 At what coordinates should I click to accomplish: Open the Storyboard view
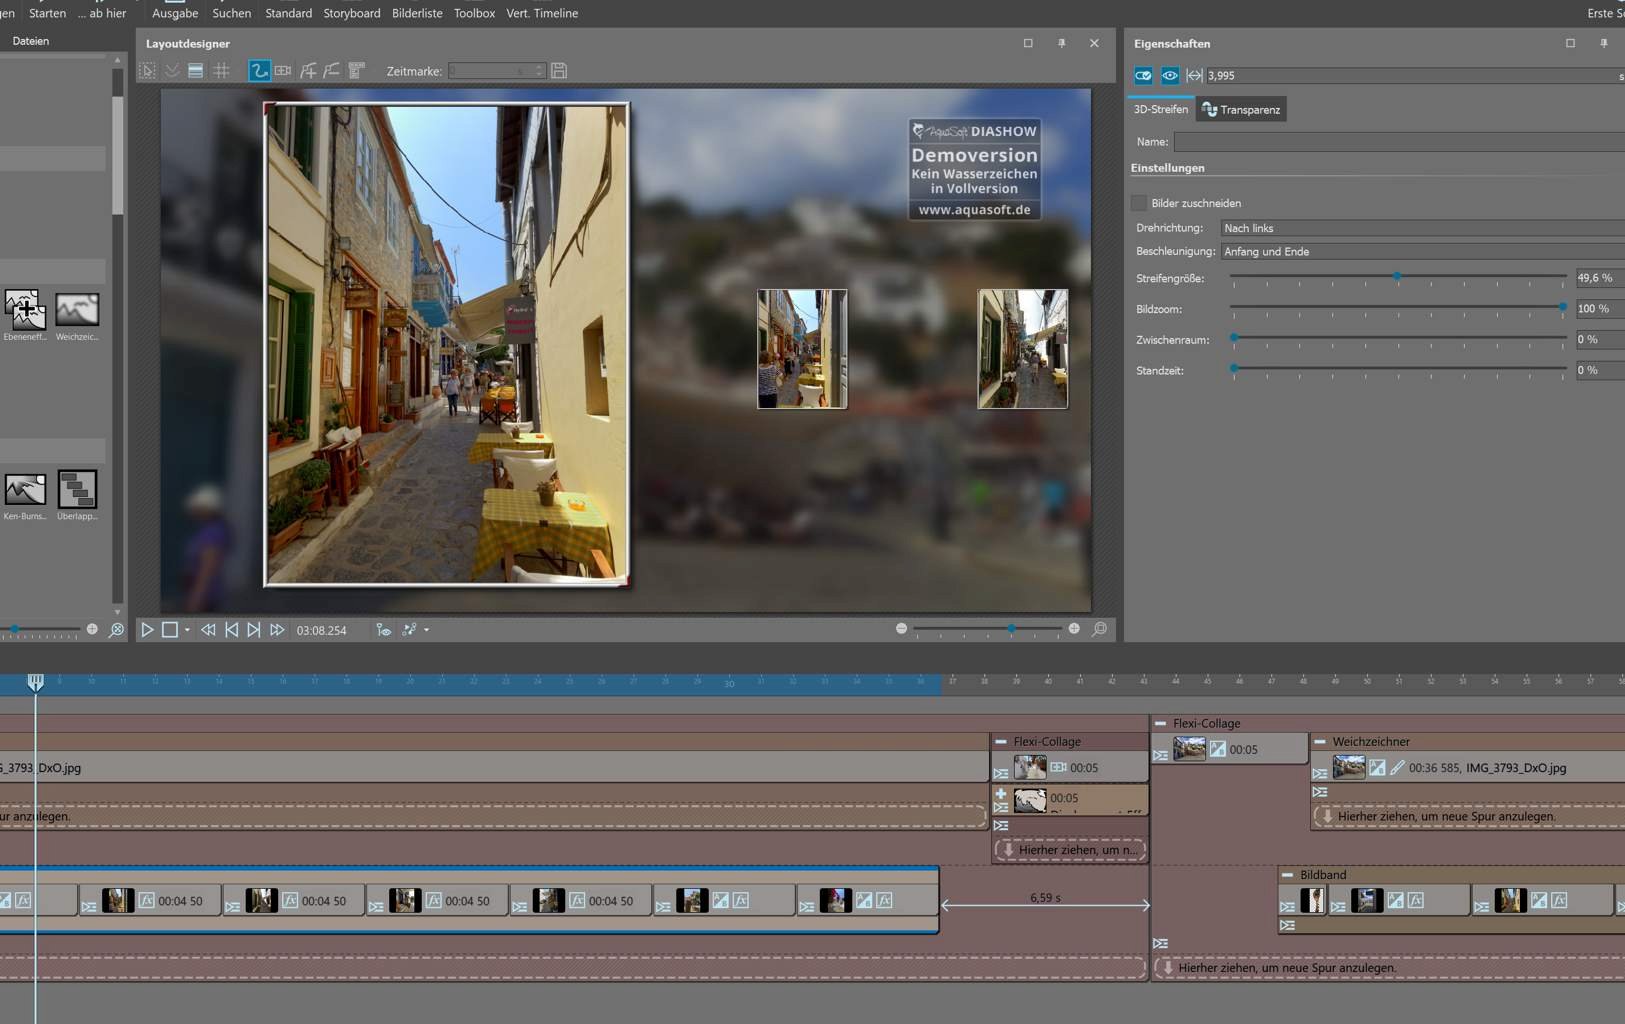(351, 13)
